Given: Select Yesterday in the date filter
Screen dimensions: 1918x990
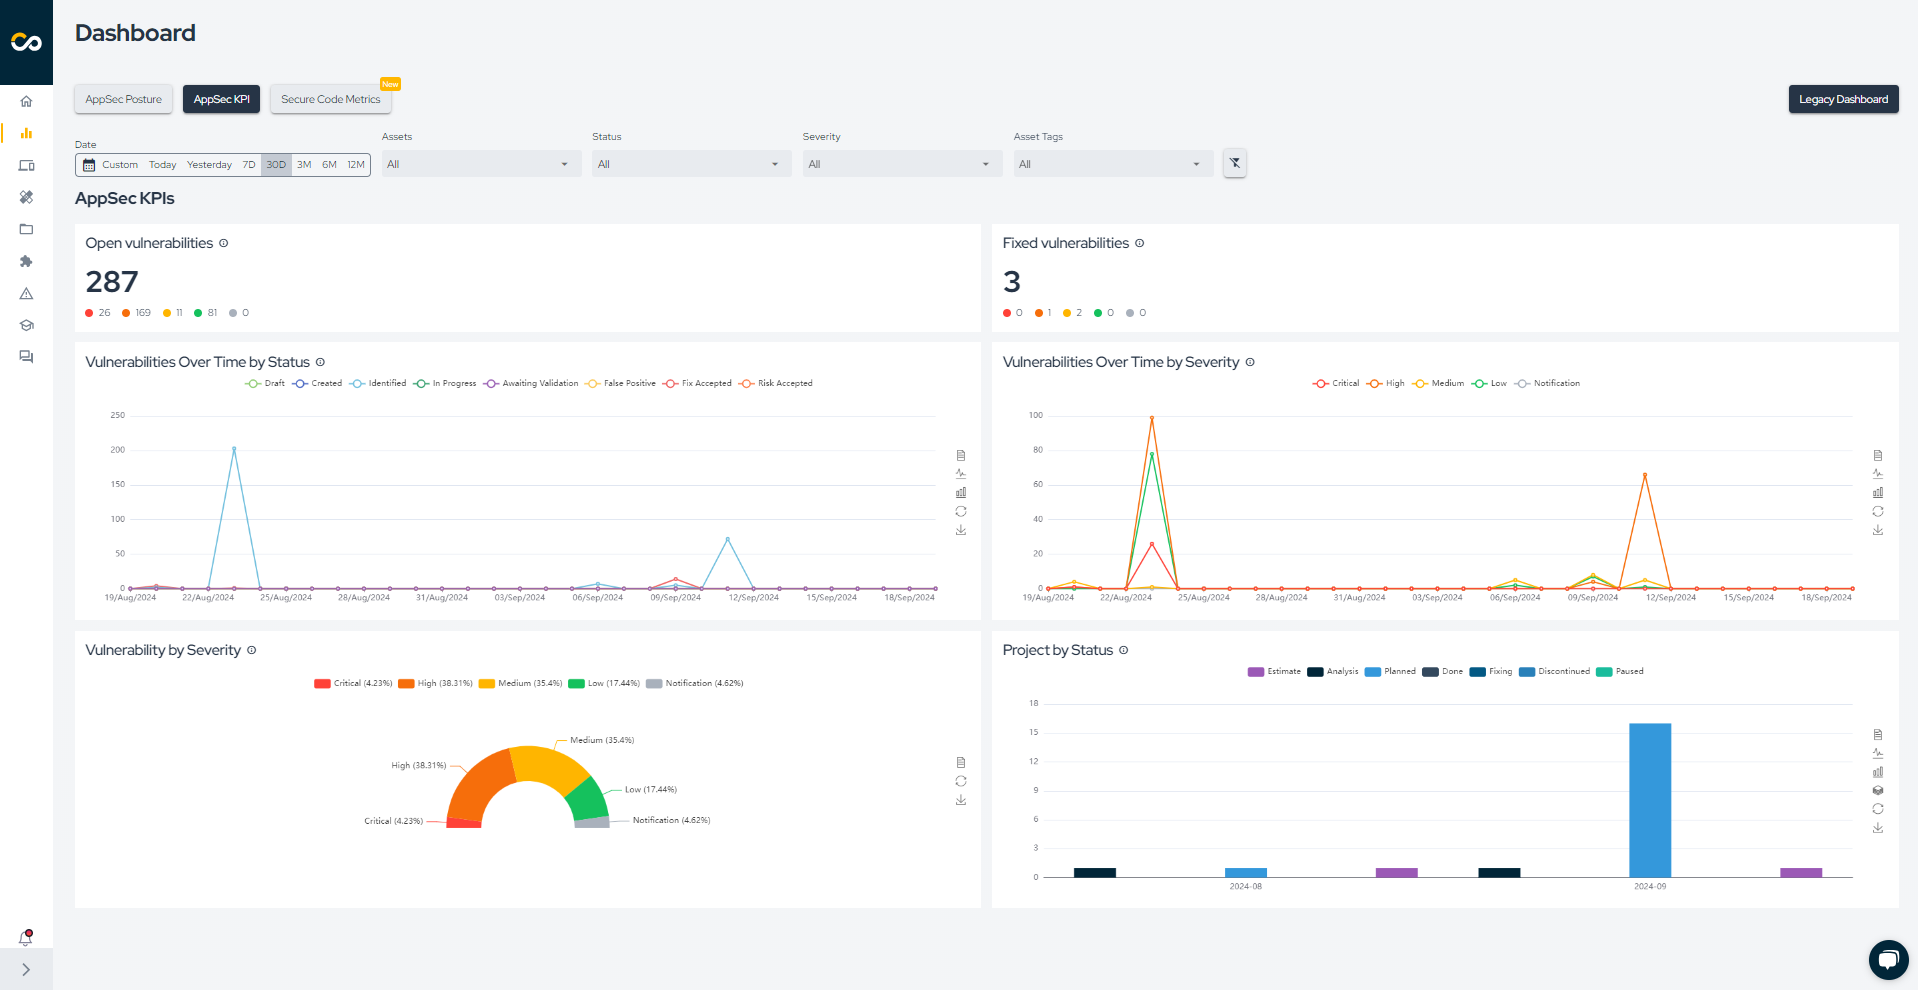Looking at the screenshot, I should click(209, 165).
